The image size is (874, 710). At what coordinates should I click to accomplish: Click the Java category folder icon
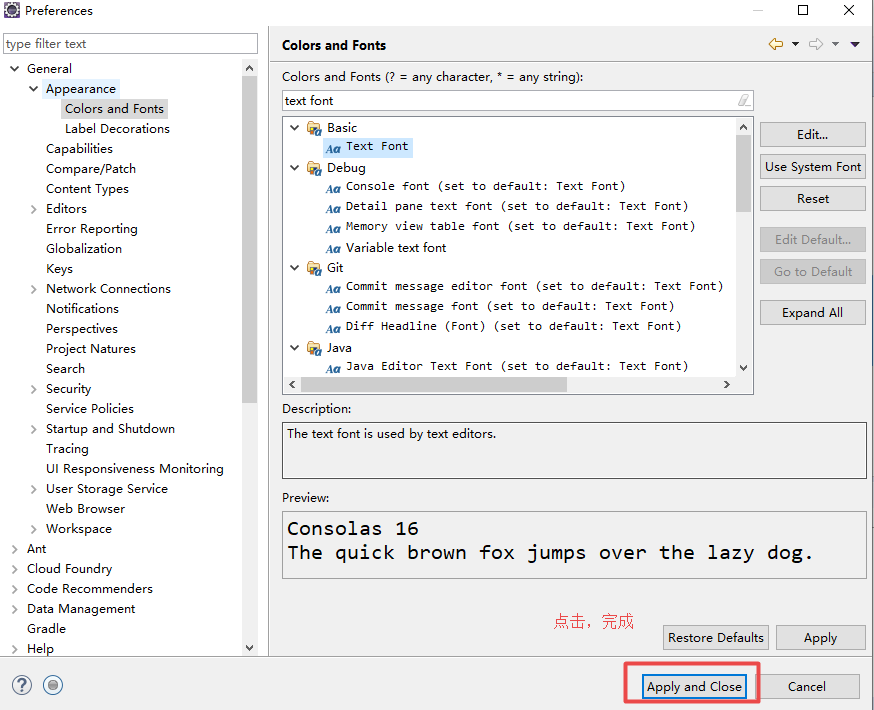(314, 348)
